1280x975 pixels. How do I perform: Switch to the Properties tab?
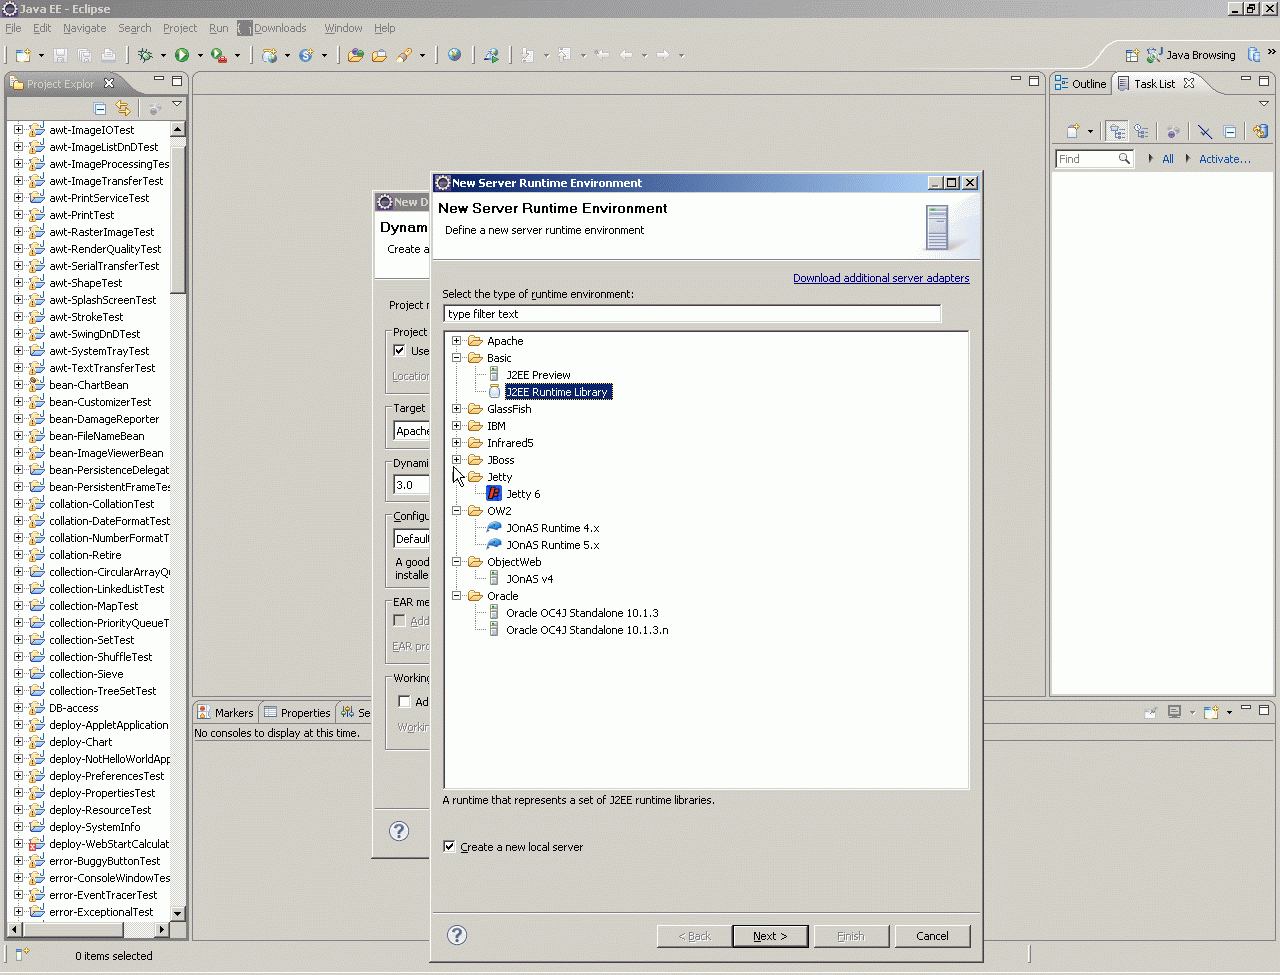[297, 713]
